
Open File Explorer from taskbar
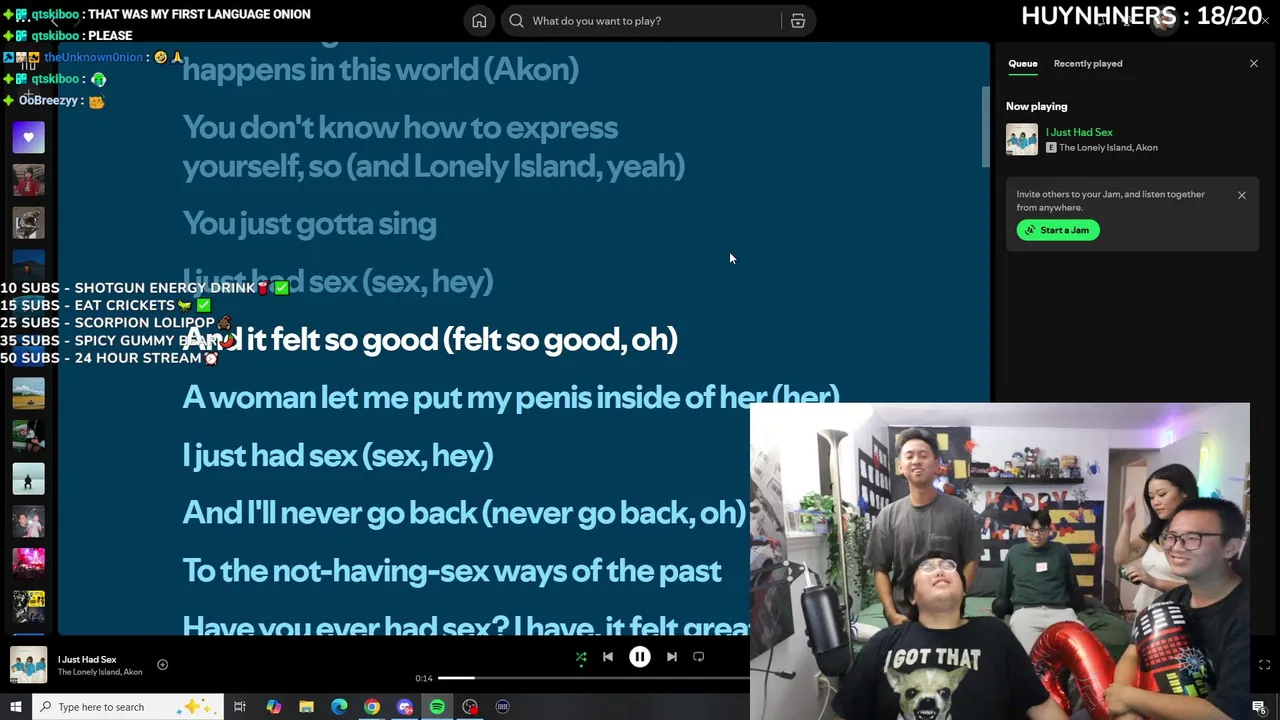[x=306, y=707]
